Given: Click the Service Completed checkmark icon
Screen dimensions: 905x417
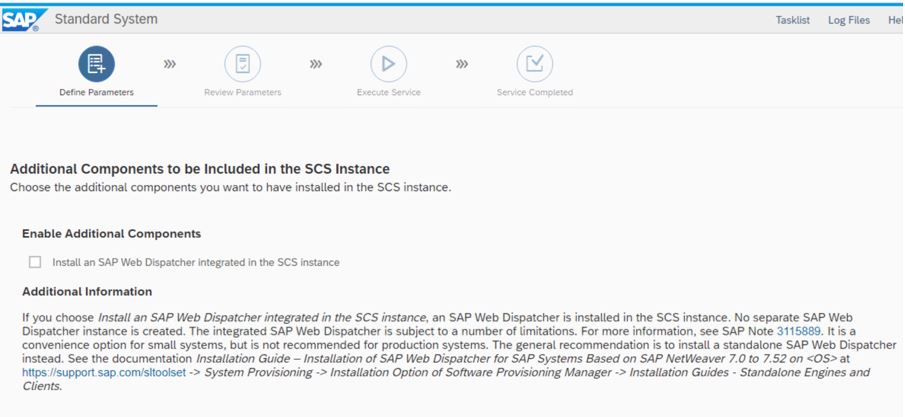Looking at the screenshot, I should click(534, 64).
